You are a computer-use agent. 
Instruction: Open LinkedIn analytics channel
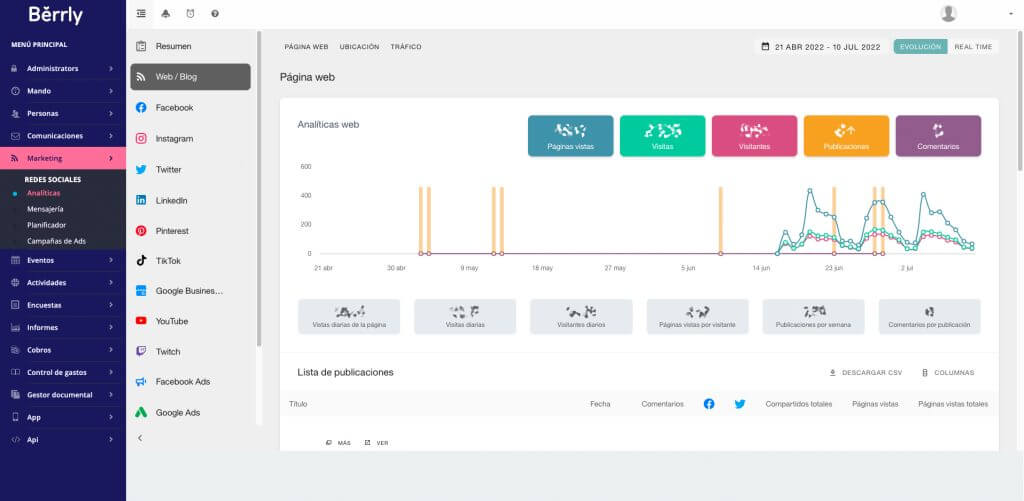pyautogui.click(x=190, y=200)
